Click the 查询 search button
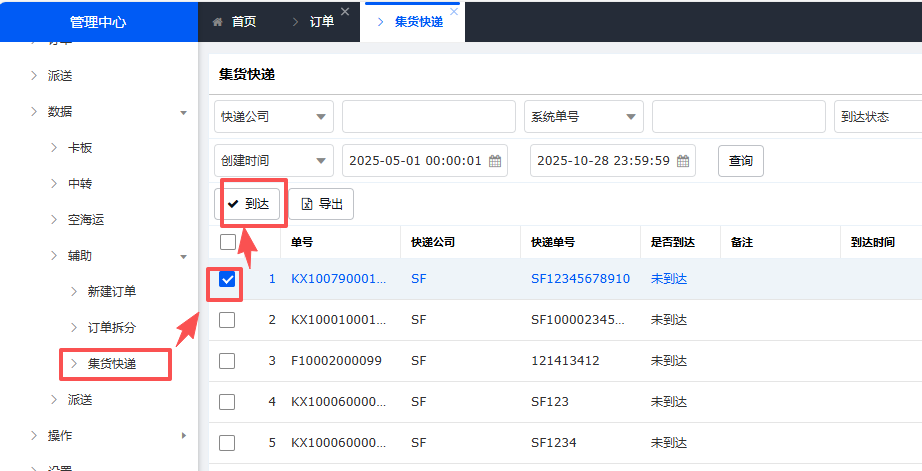 coord(740,161)
